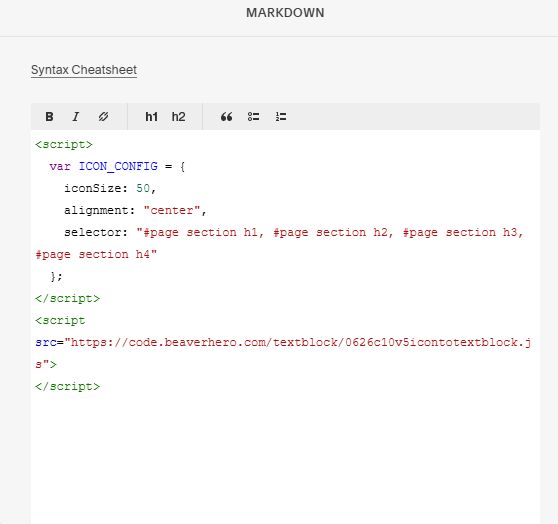This screenshot has height=524, width=558.
Task: Insert bulleted list
Action: tap(253, 117)
